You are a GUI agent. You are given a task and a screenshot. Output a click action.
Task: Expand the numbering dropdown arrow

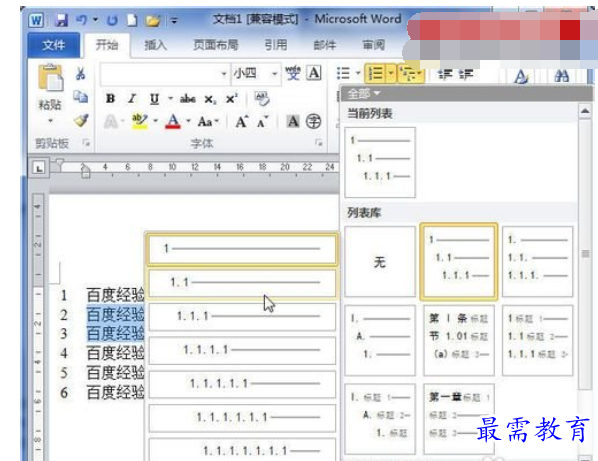coord(391,73)
